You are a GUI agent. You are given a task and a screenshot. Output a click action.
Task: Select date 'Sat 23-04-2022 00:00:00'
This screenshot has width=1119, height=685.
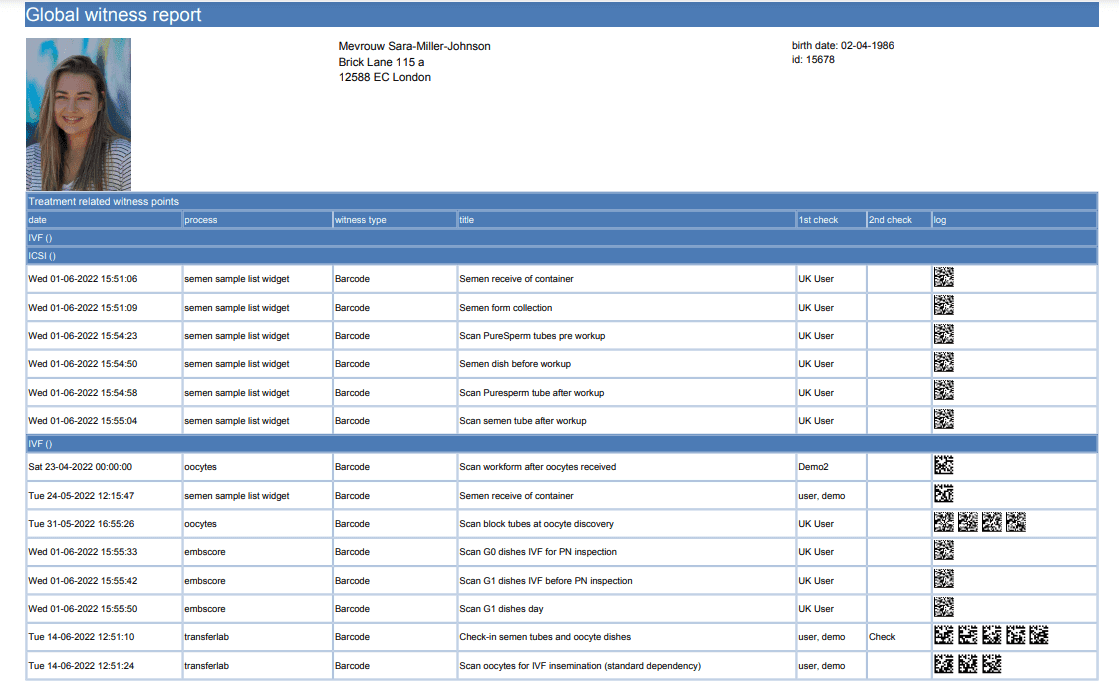80,467
